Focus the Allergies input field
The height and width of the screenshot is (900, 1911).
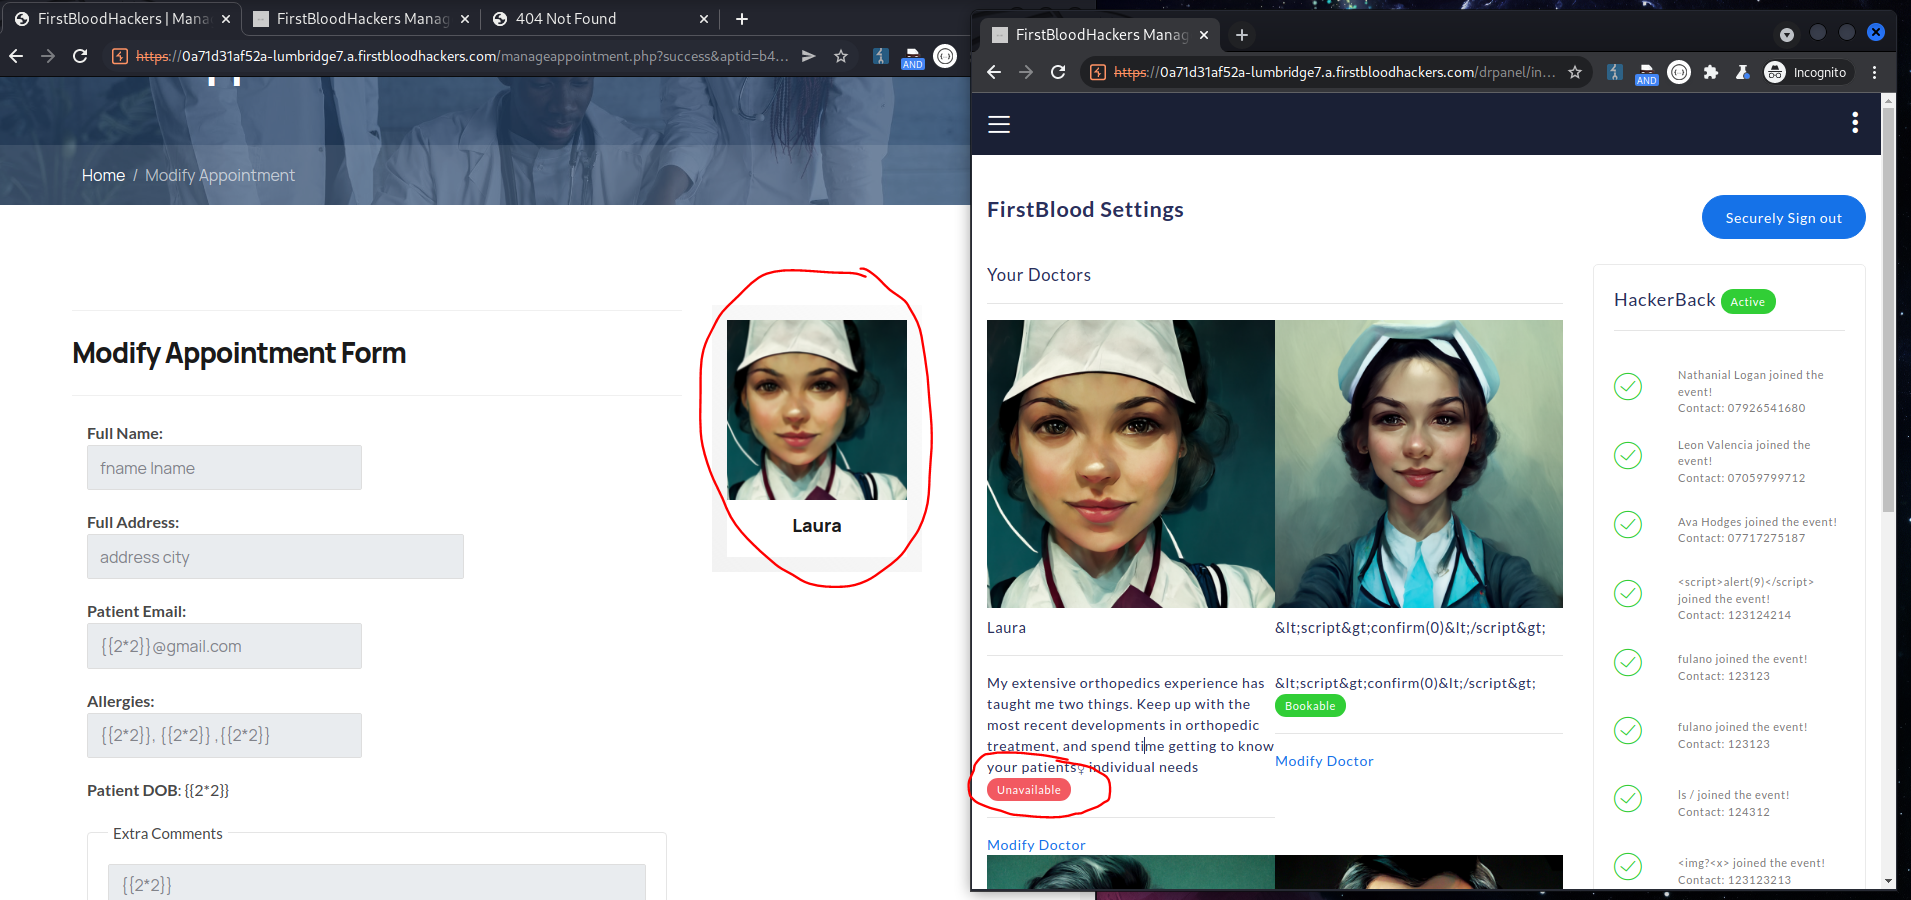coord(224,735)
